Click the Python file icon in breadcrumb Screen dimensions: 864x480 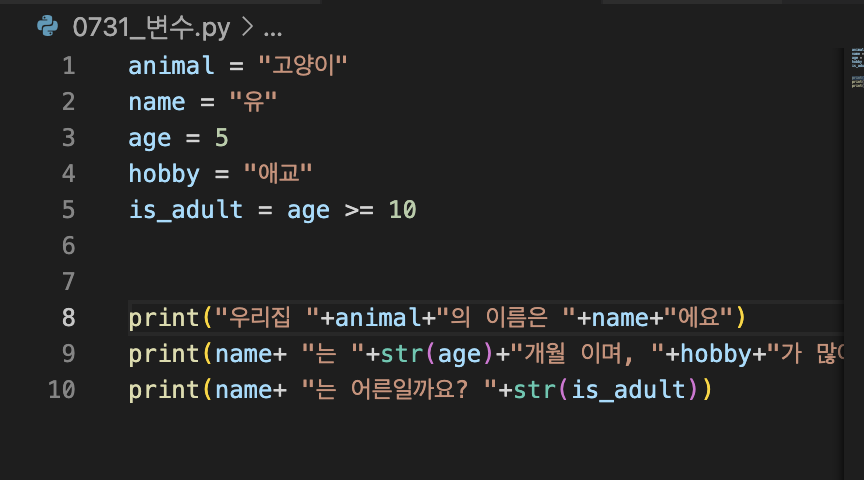pyautogui.click(x=47, y=26)
